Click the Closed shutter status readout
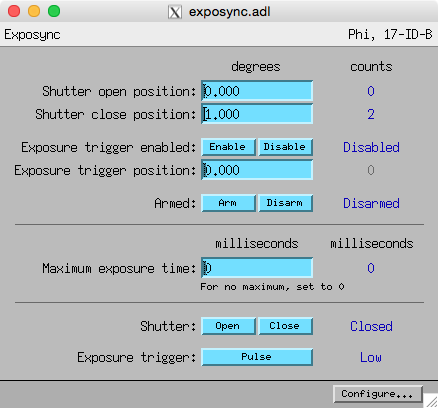438x408 pixels. pyautogui.click(x=371, y=326)
